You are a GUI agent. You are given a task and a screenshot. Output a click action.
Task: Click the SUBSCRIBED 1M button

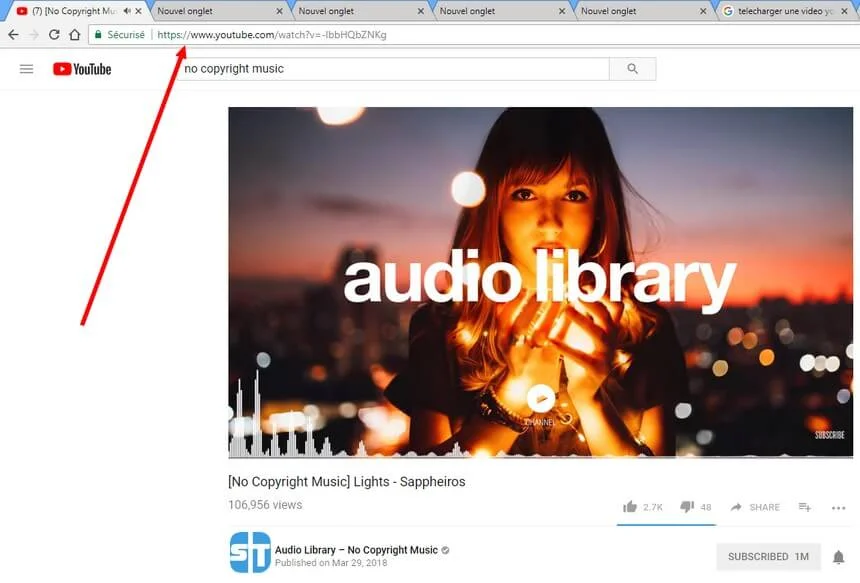[766, 556]
